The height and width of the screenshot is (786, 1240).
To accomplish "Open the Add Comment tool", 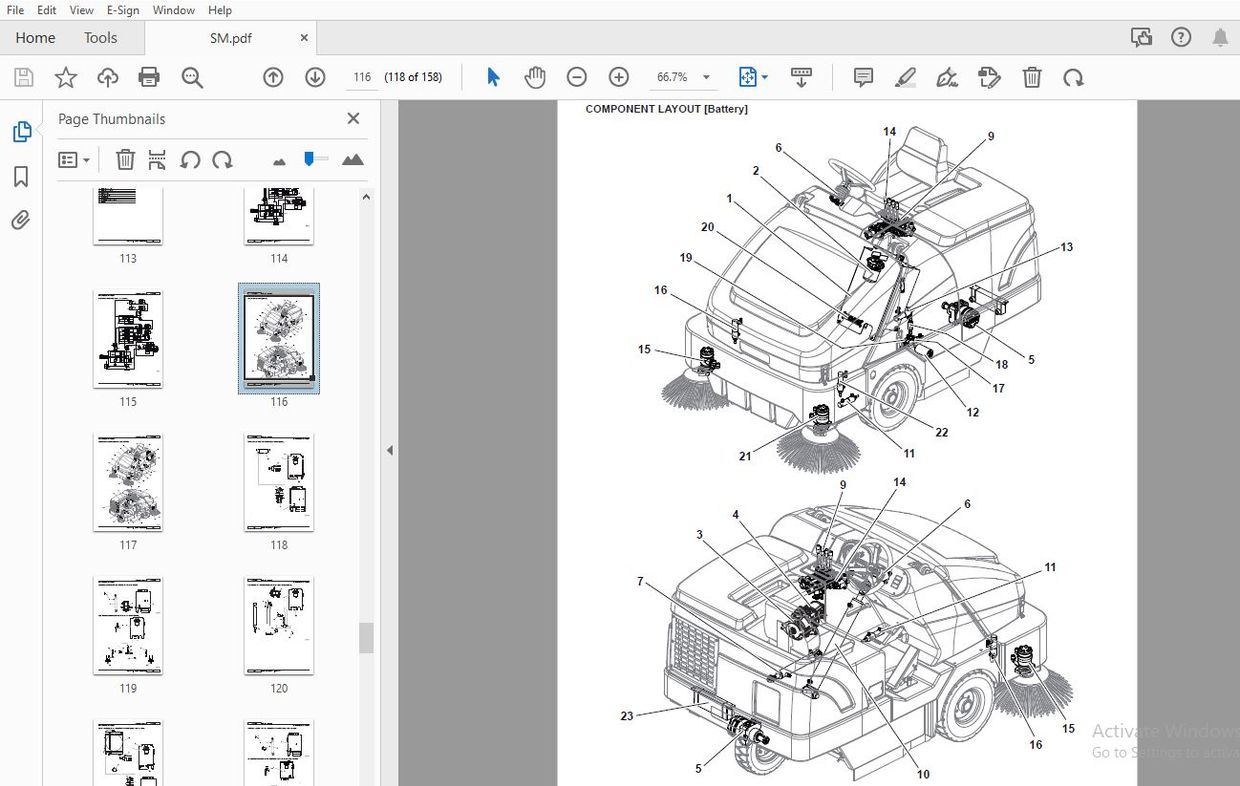I will [862, 77].
